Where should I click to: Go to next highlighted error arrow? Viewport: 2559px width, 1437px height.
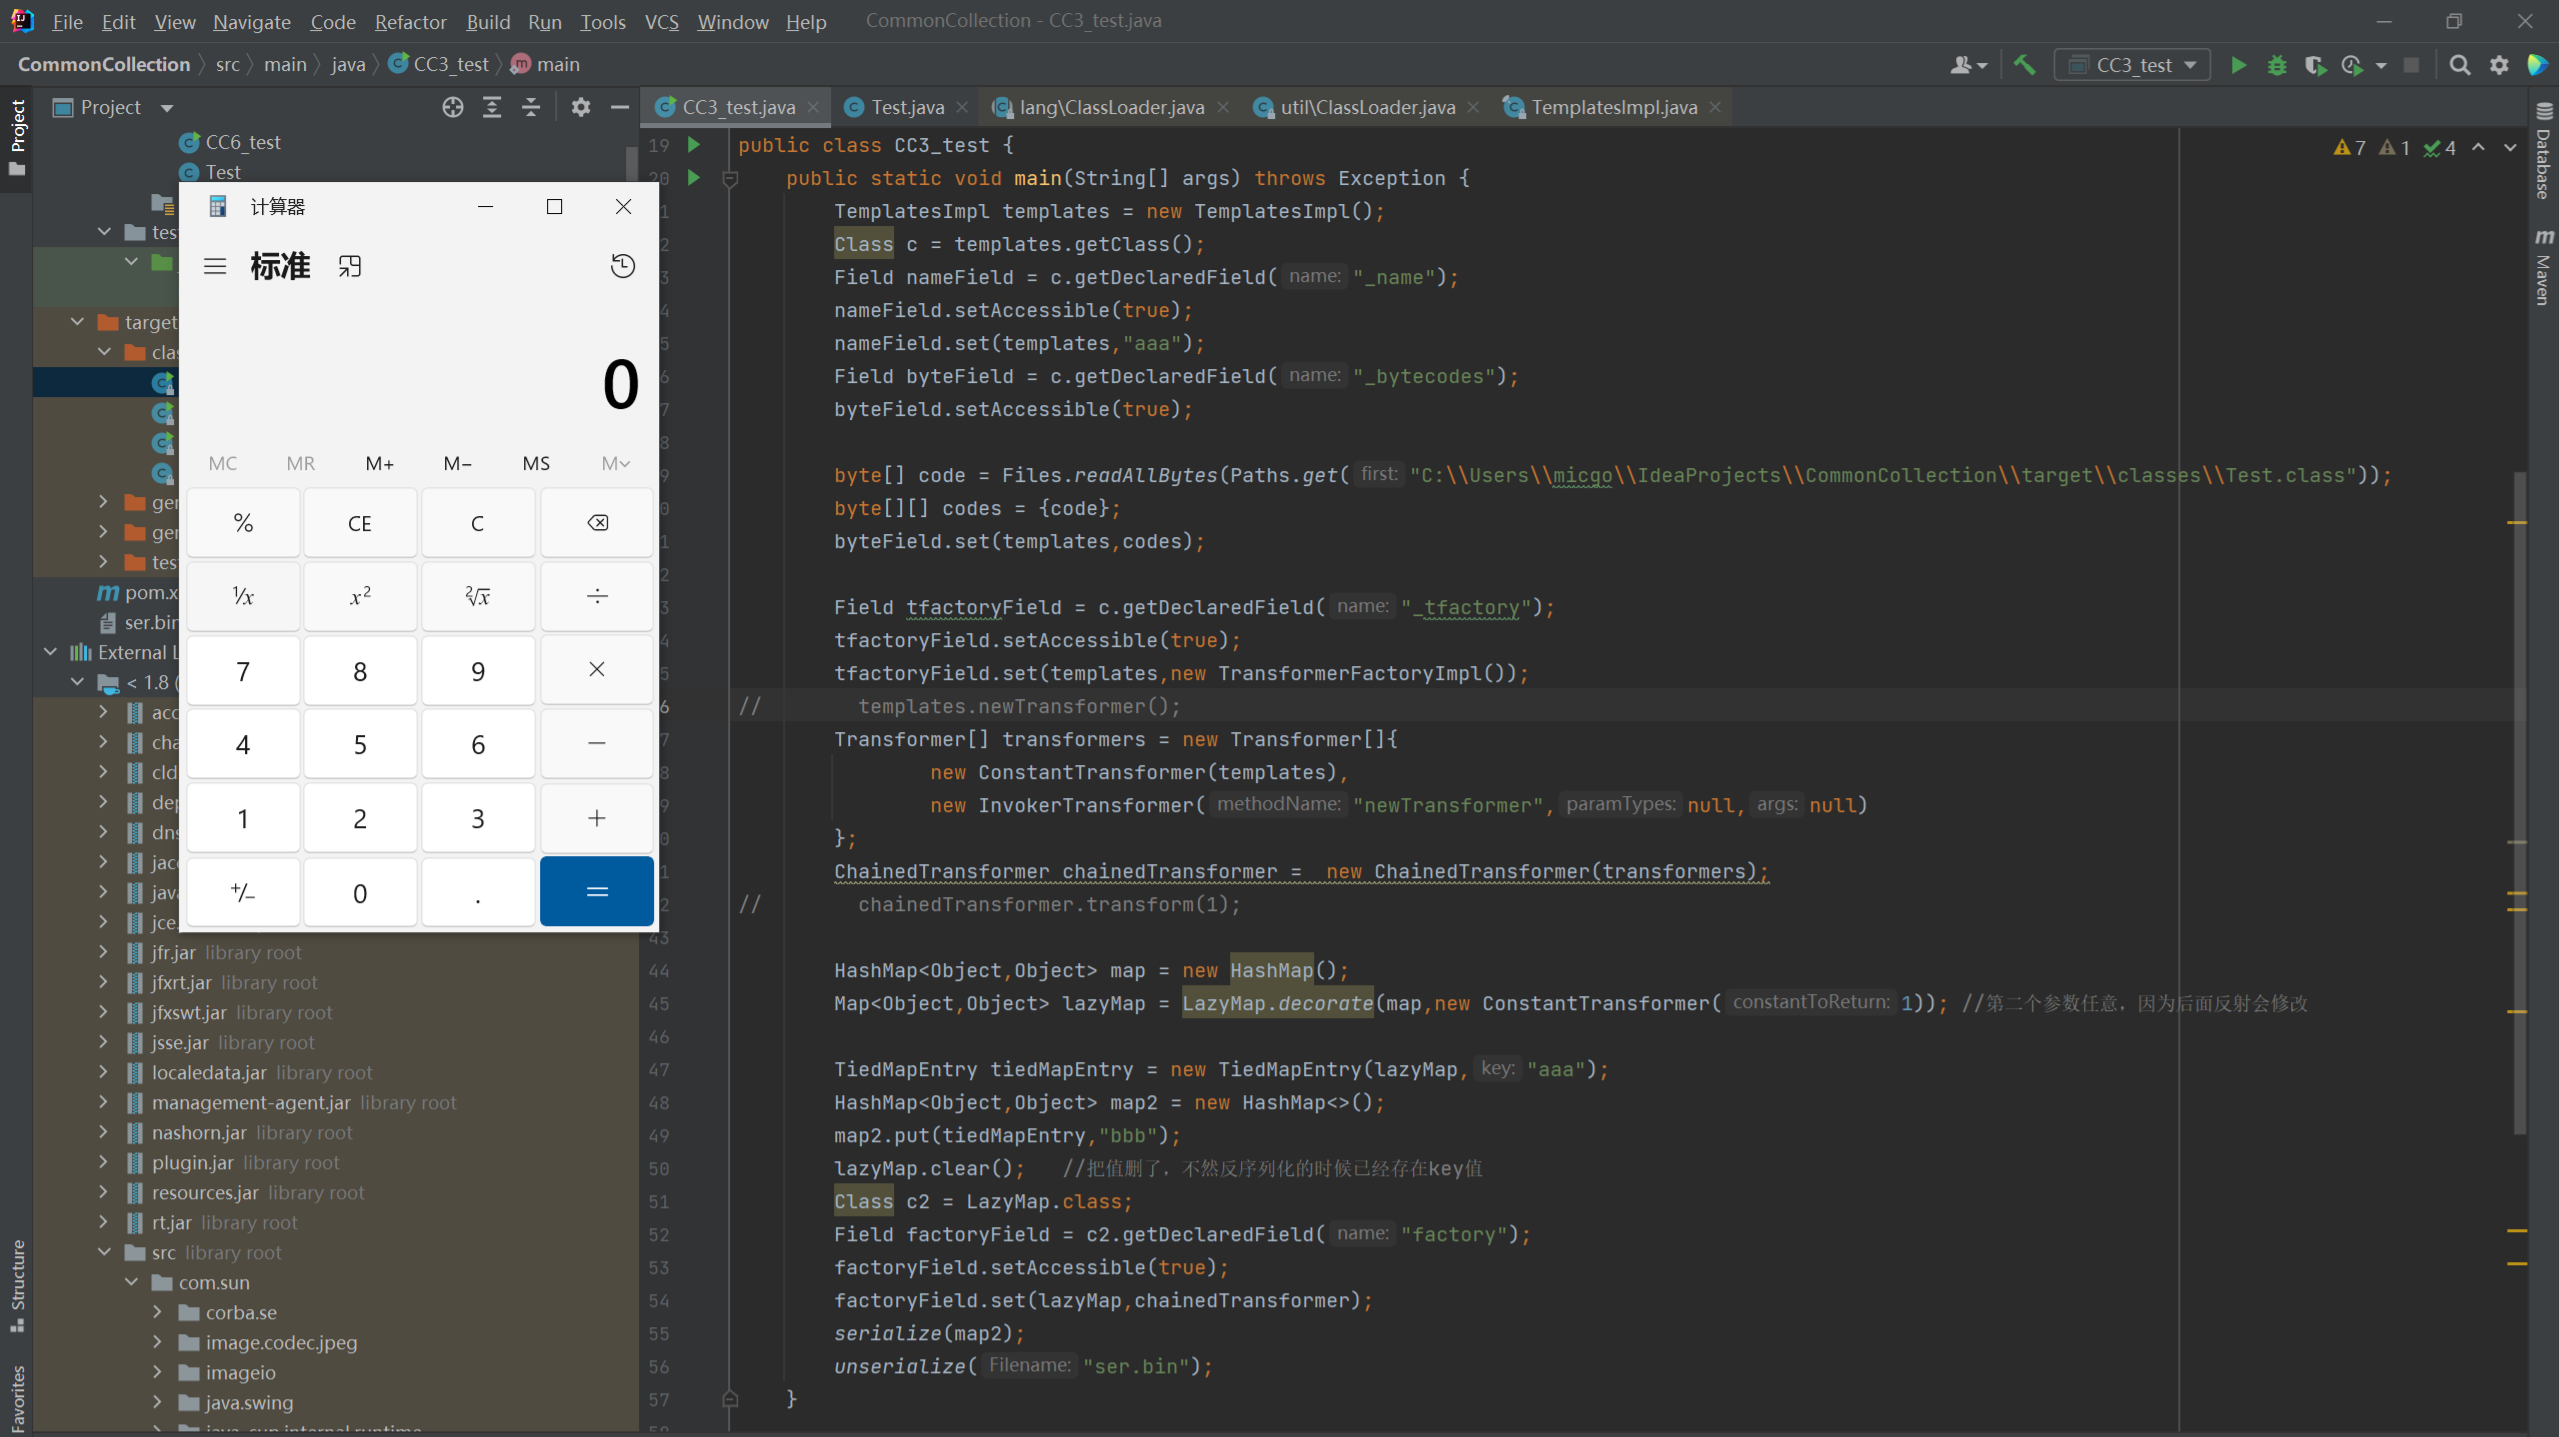tap(2510, 147)
